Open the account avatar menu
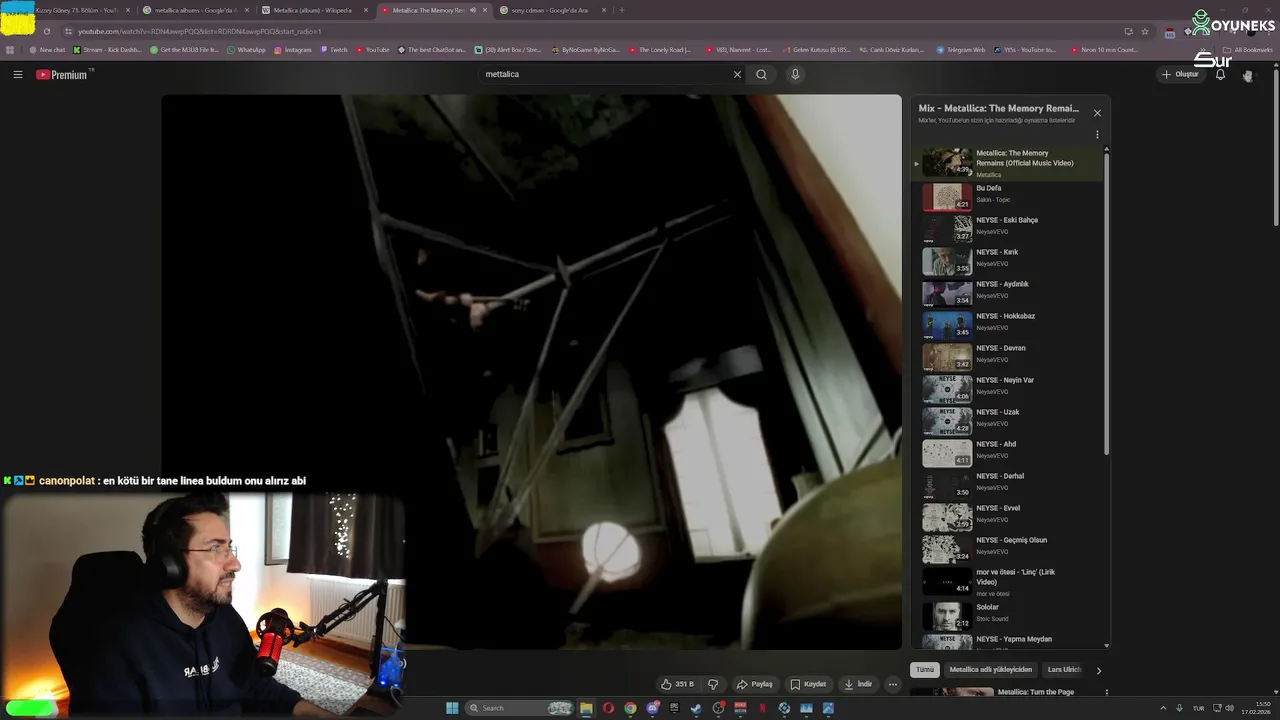1280x720 pixels. 1247,75
